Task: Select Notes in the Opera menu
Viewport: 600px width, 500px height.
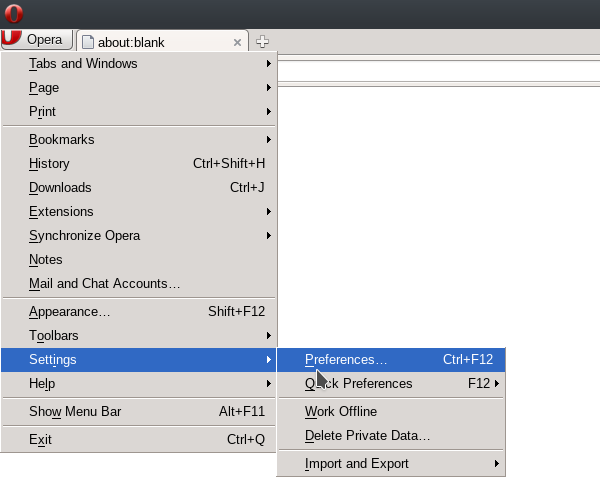Action: pyautogui.click(x=139, y=260)
